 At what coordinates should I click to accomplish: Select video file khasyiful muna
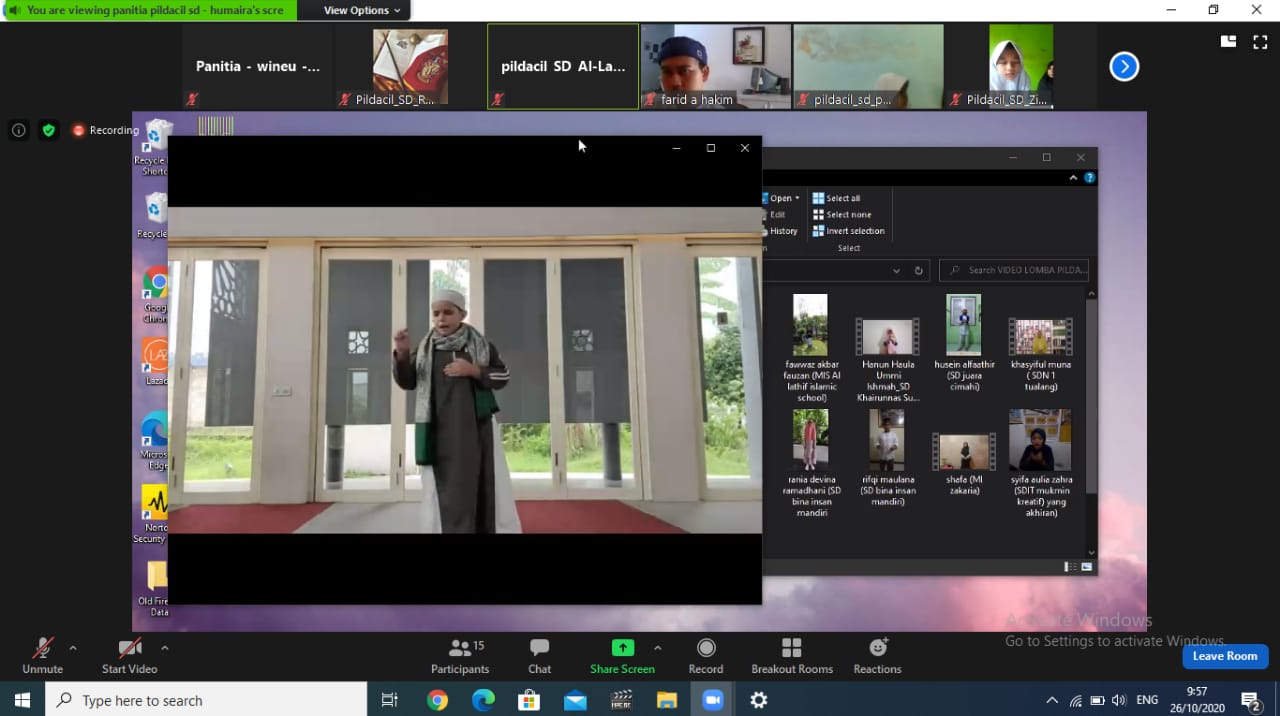pos(1040,355)
